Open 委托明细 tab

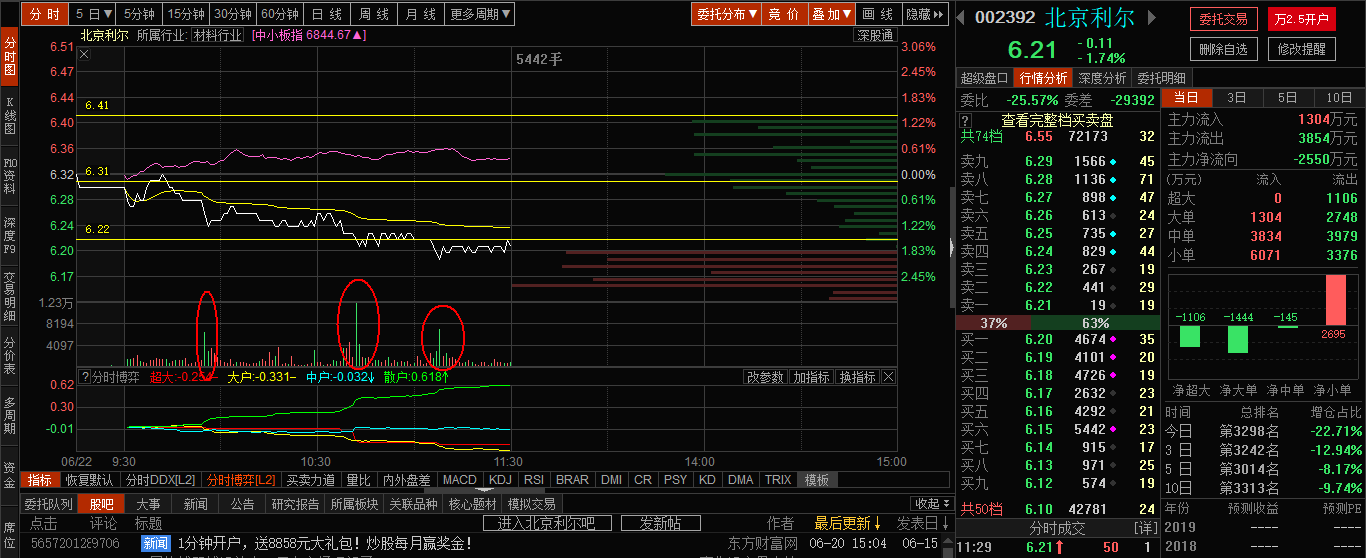pyautogui.click(x=1161, y=78)
